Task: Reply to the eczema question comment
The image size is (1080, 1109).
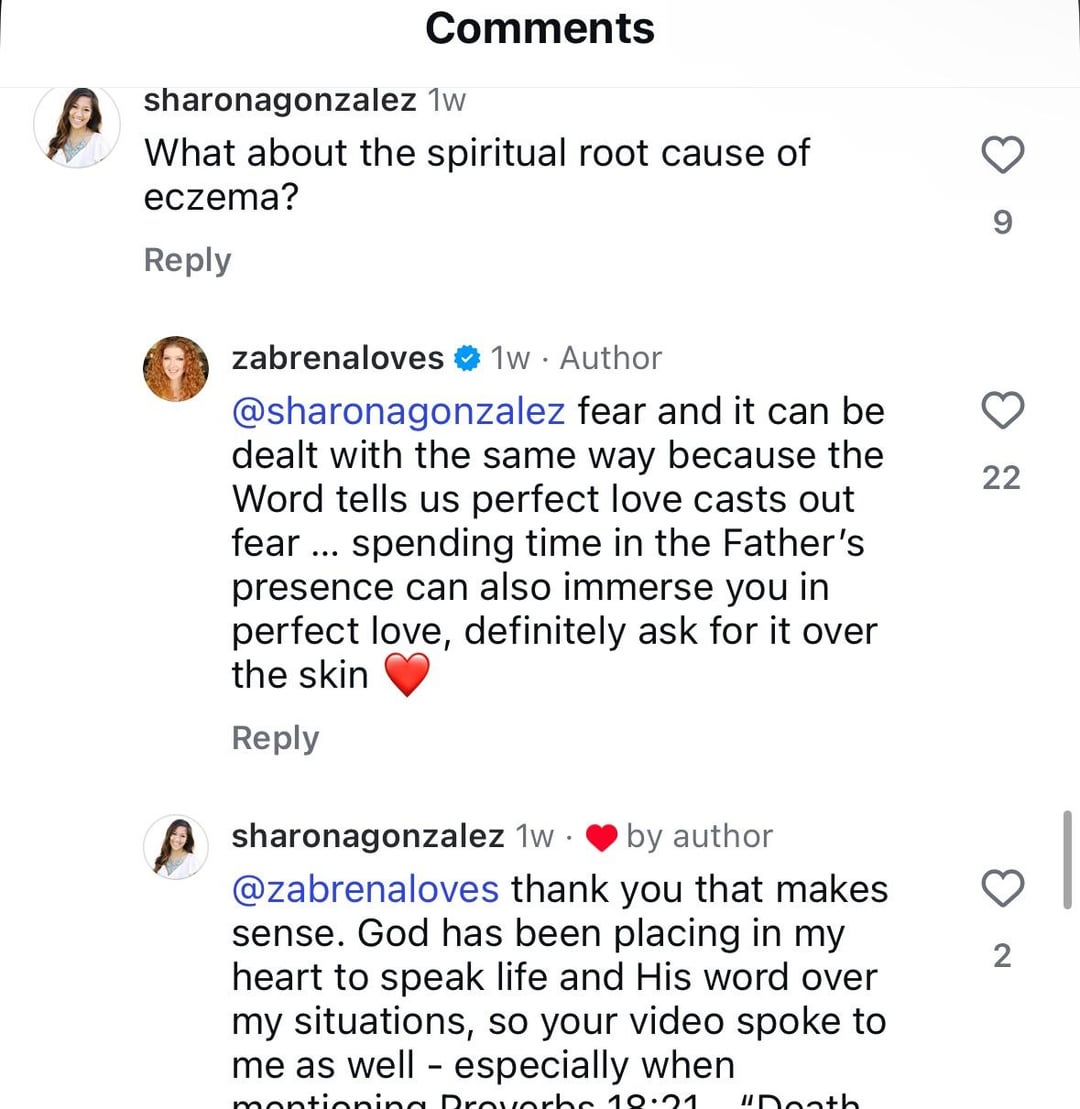Action: pos(187,260)
